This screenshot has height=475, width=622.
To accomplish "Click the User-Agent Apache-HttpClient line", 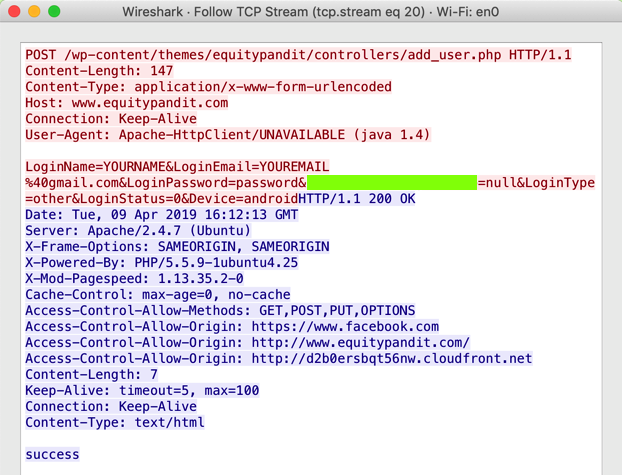I will click(x=230, y=134).
